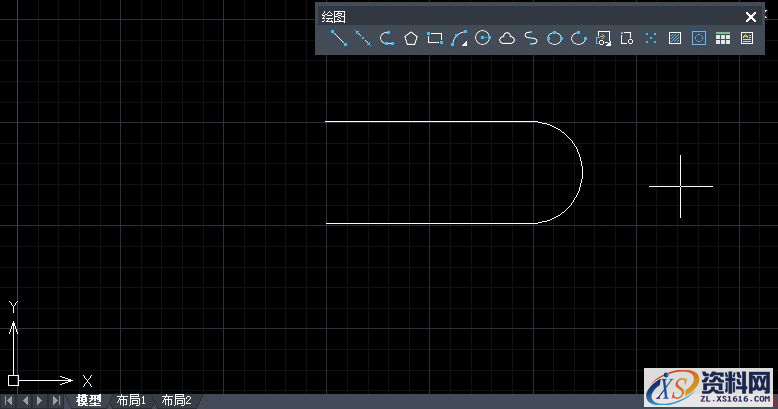Select the Construction Line tool

pos(363,39)
